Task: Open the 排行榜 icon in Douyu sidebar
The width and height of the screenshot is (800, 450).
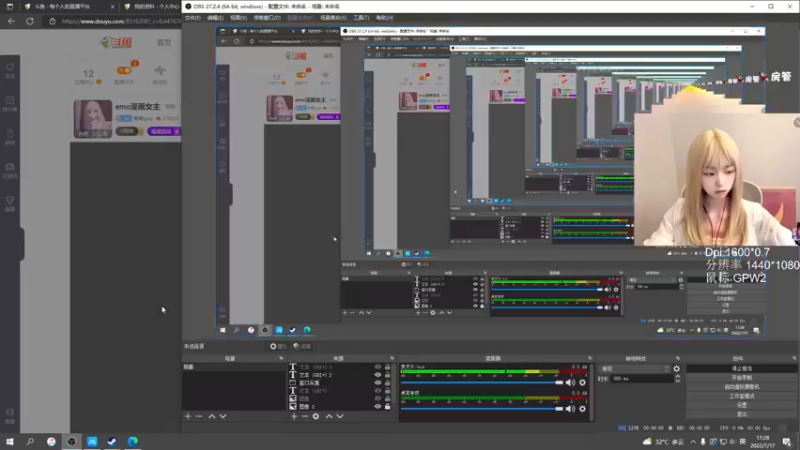Action: [10, 103]
